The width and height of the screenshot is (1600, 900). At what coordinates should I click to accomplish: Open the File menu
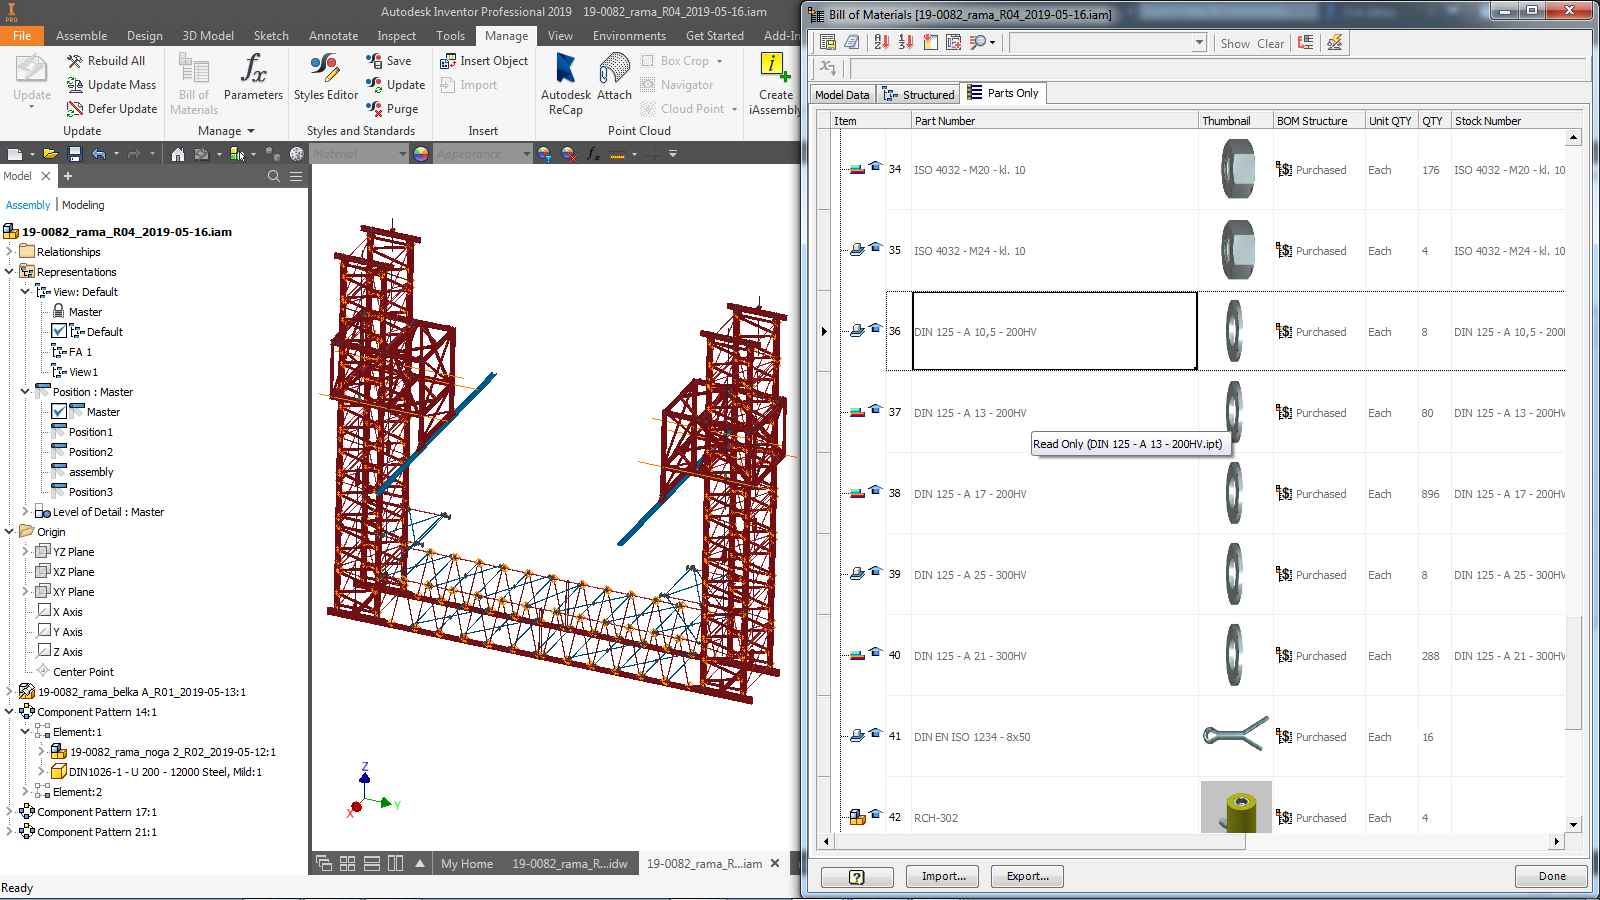coord(22,35)
